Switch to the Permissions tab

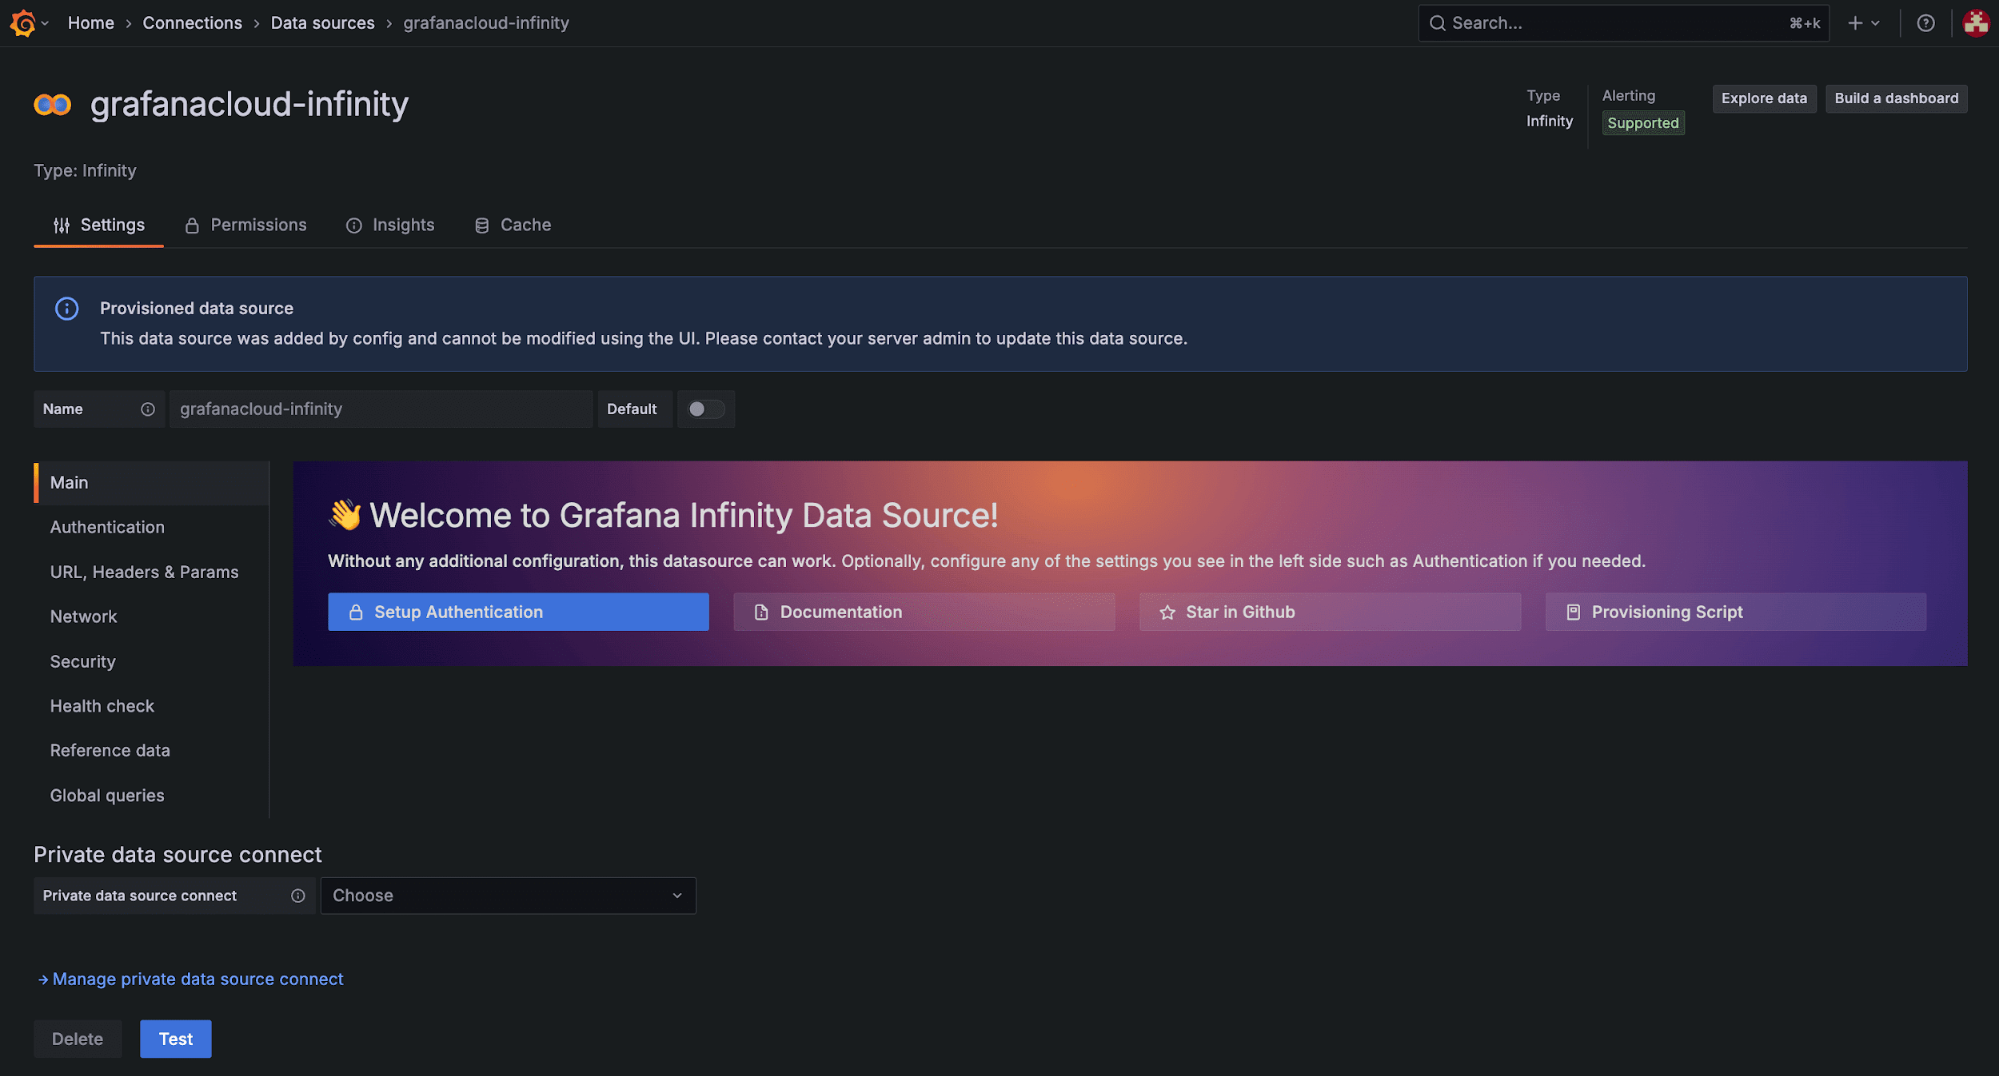[246, 225]
